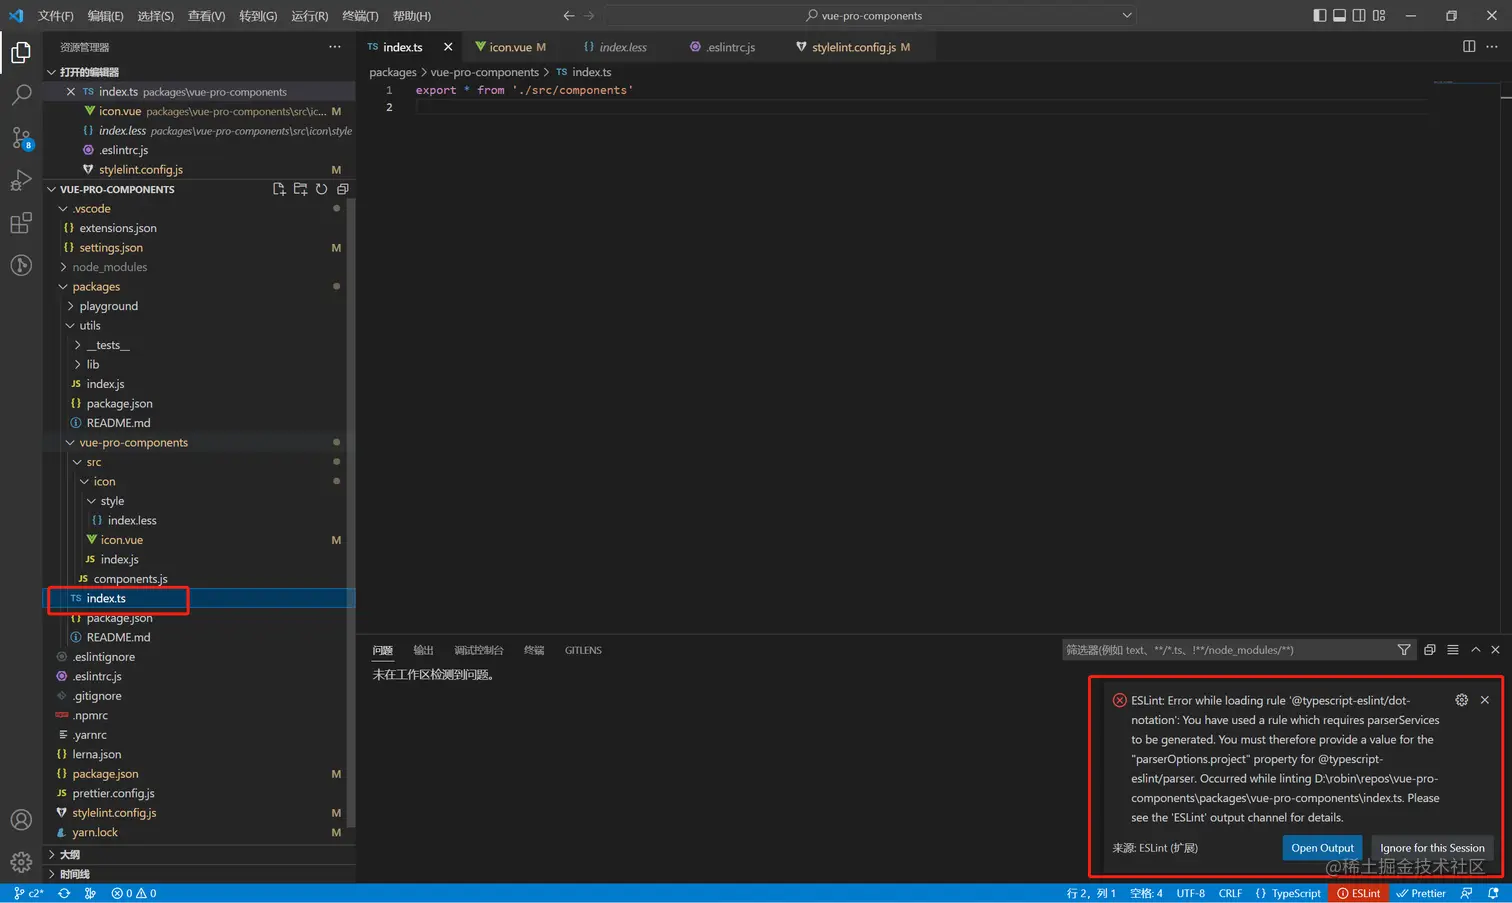The height and width of the screenshot is (903, 1512).
Task: Open the Search view in activity bar
Action: click(21, 95)
